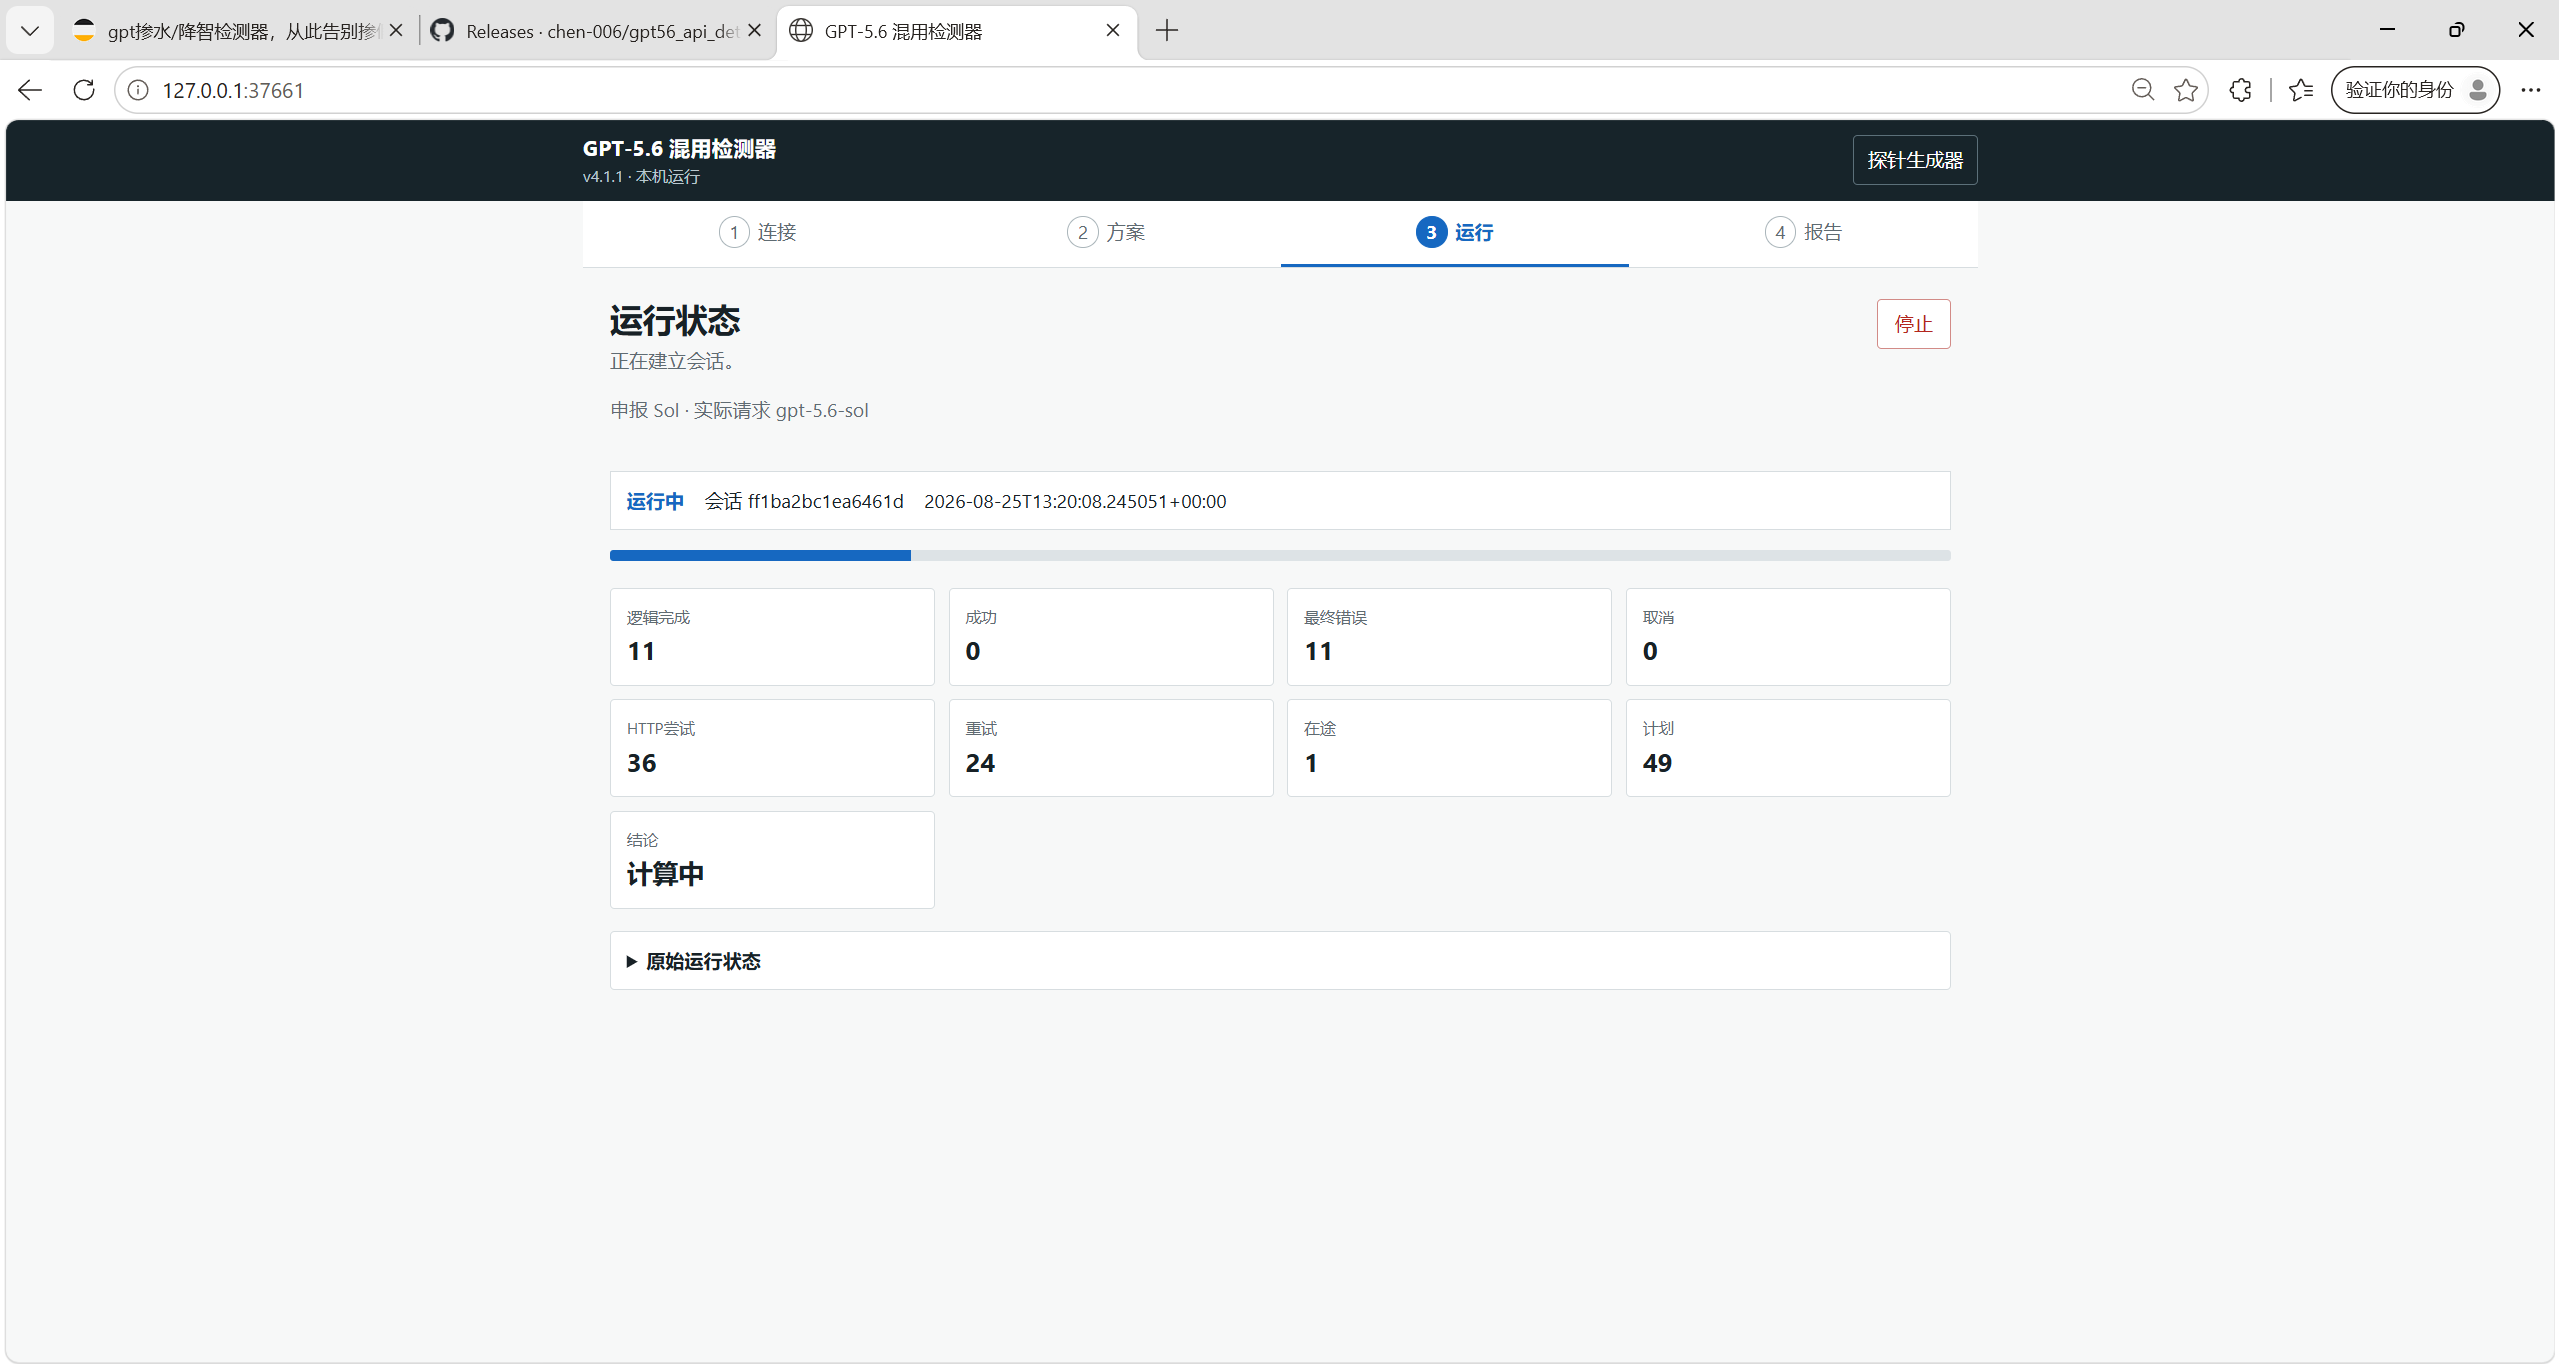The height and width of the screenshot is (1368, 2559).
Task: Switch to the gpt掺水/降智检测器 browser tab
Action: [238, 31]
